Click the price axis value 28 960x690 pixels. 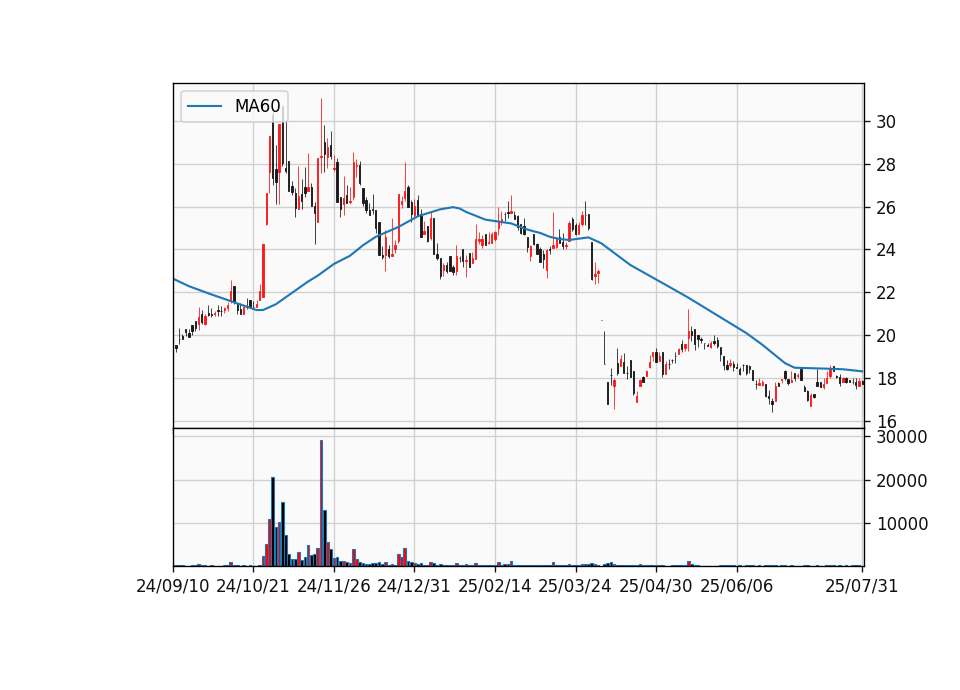coord(886,165)
